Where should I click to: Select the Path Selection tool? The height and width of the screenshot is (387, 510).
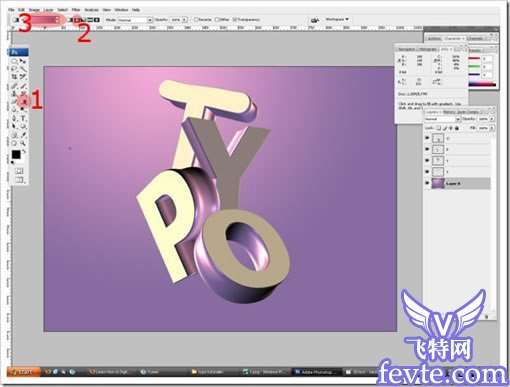14,126
